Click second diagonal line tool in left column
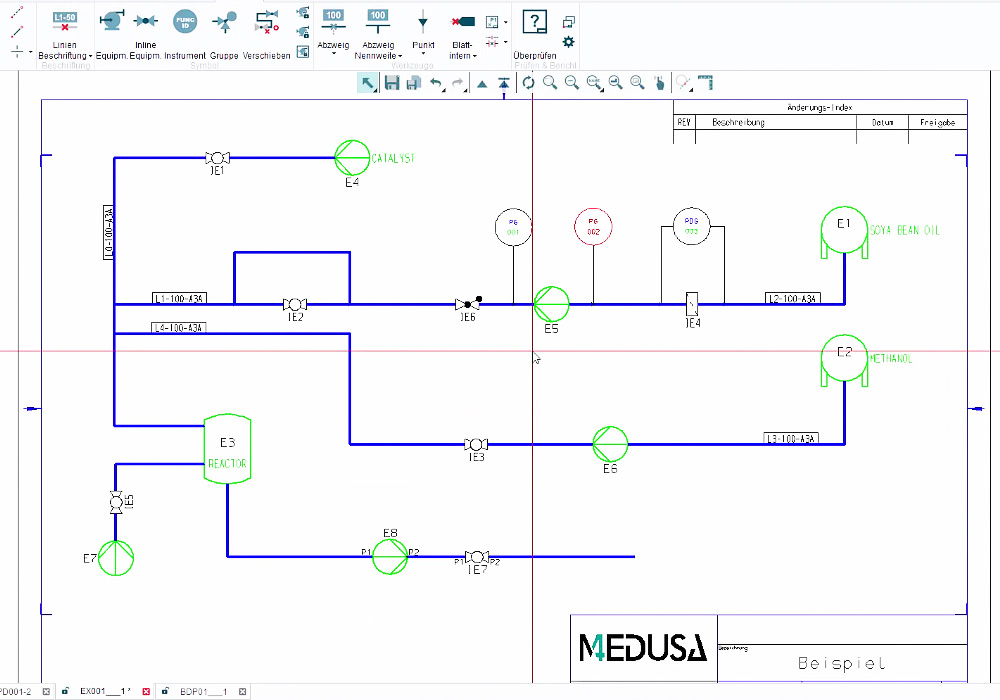 (17, 31)
